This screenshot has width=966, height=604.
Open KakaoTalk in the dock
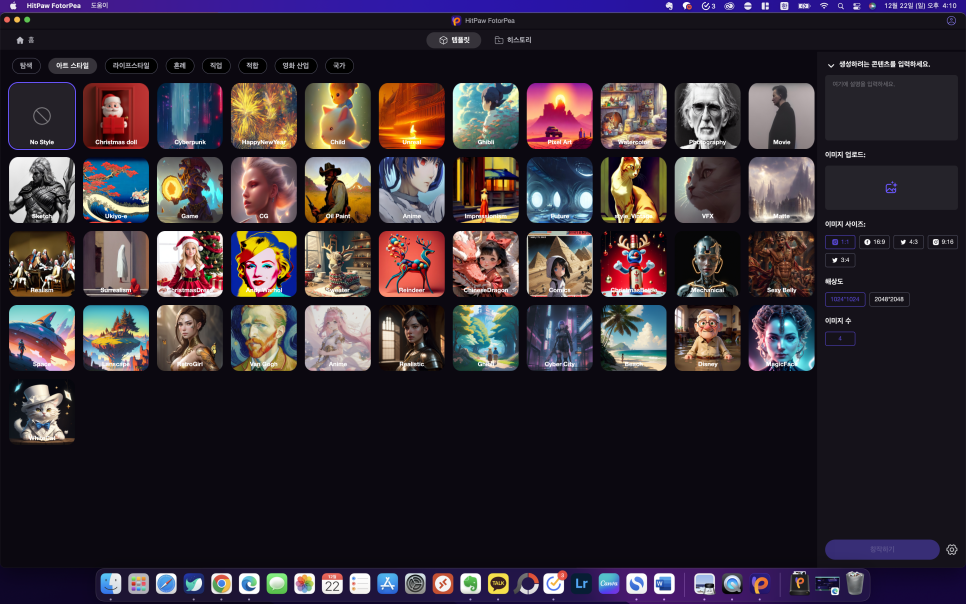click(x=498, y=583)
